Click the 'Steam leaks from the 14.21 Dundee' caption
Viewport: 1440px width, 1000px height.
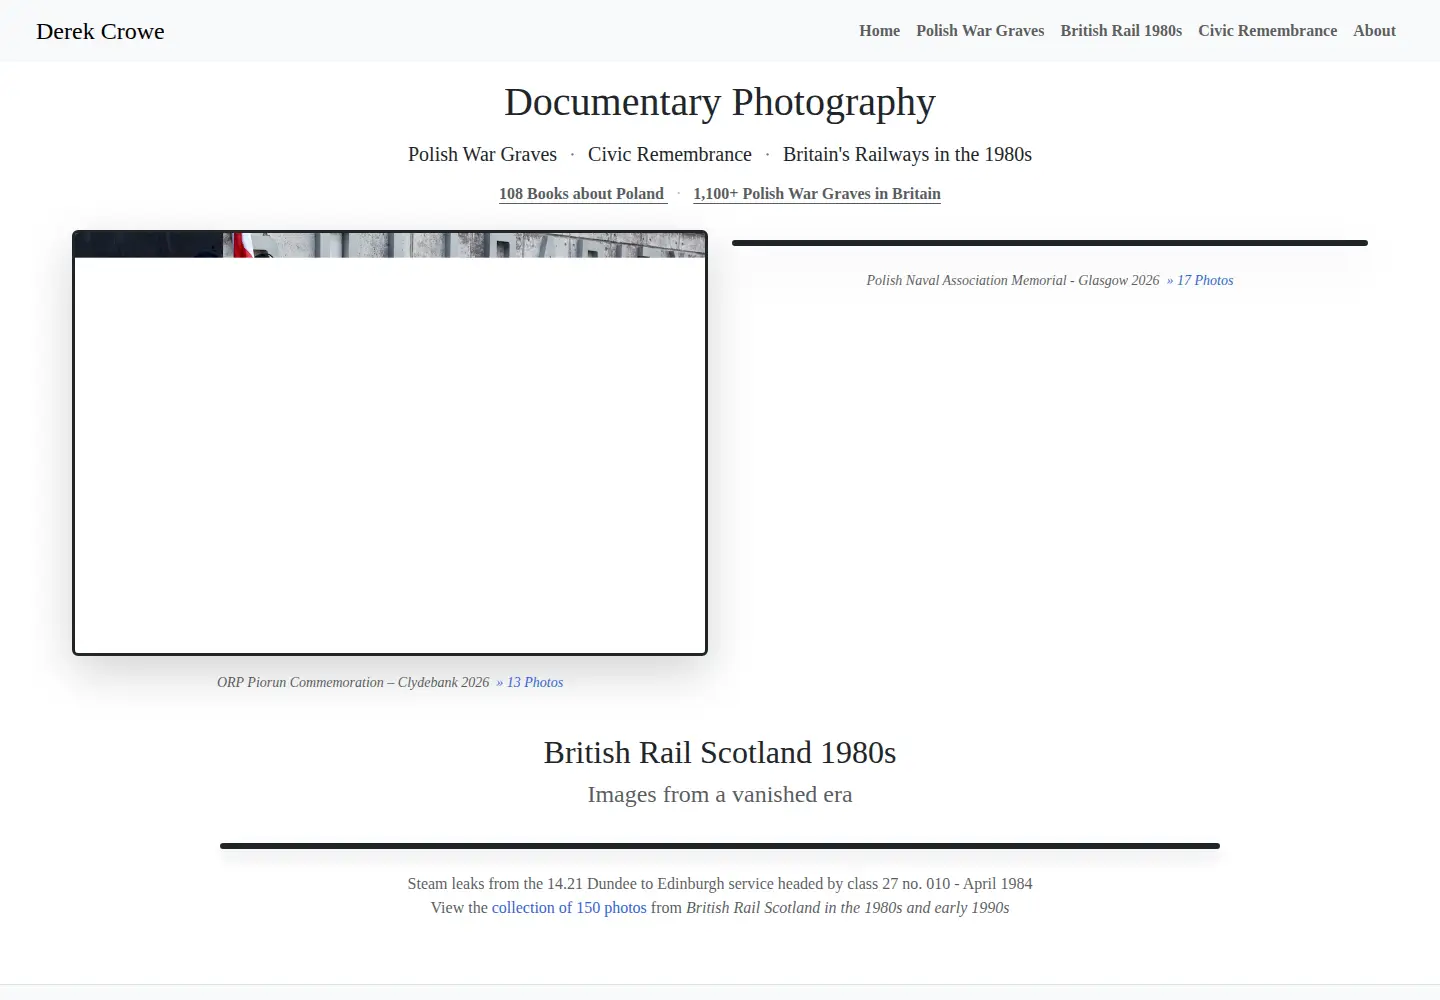pos(720,884)
